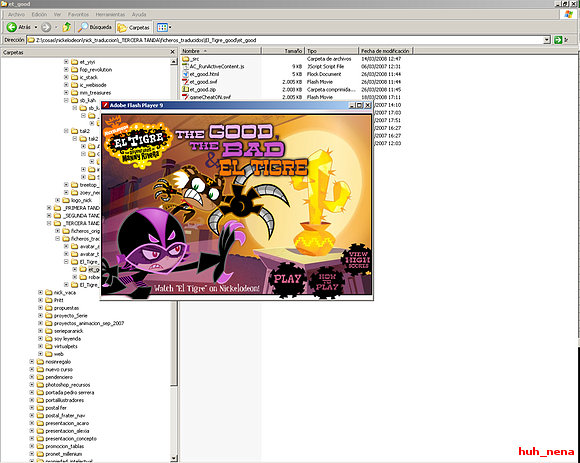This screenshot has width=580, height=463.
Task: Expand the proyecto_Serie folder node
Action: [40, 315]
